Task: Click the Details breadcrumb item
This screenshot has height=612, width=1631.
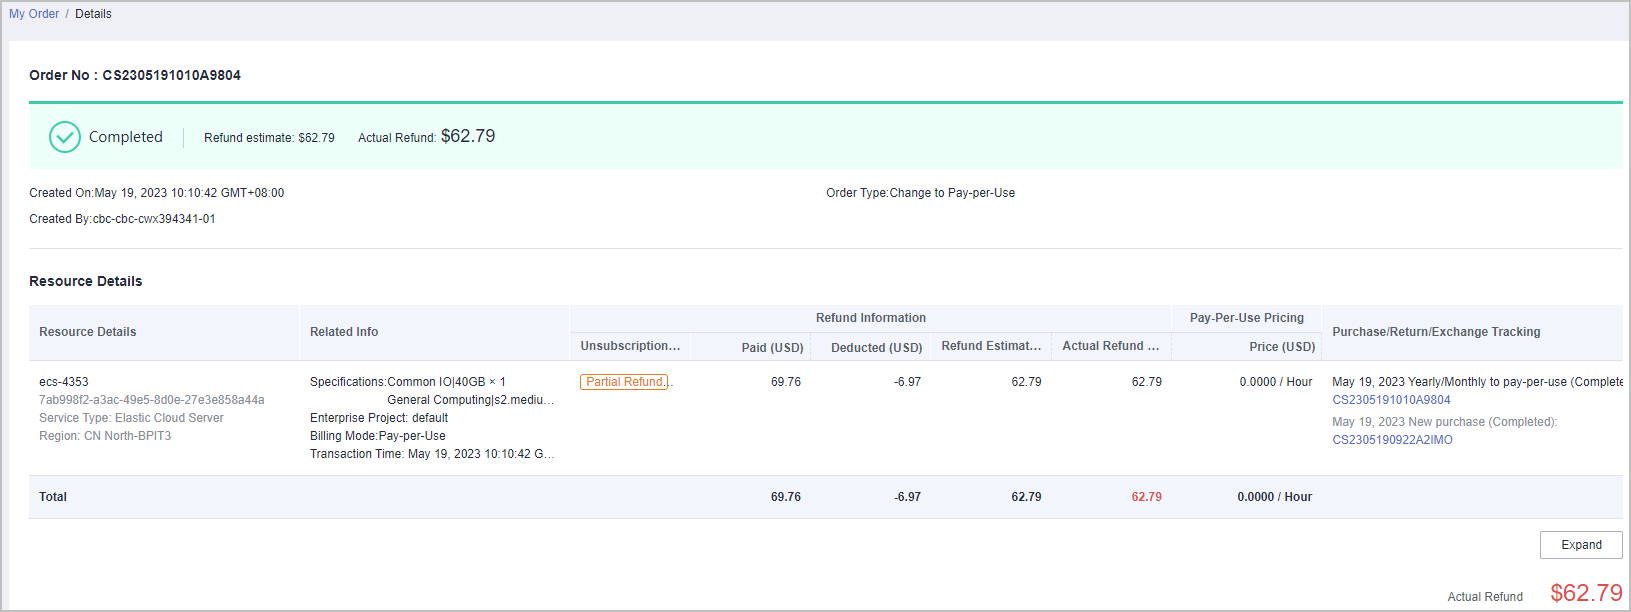Action: [93, 14]
